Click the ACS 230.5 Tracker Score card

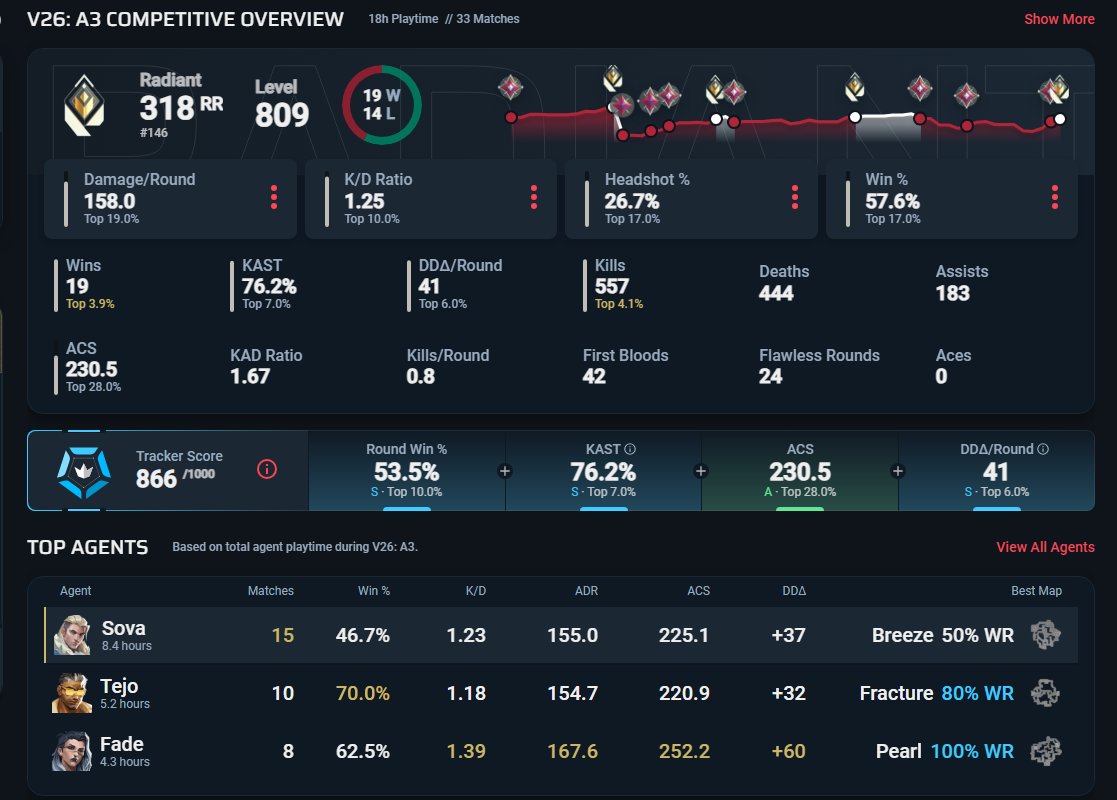pos(800,470)
